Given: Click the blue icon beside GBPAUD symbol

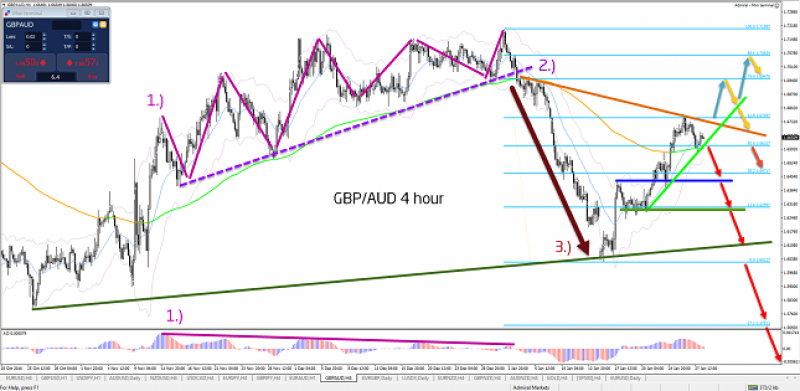Looking at the screenshot, I should coord(95,25).
